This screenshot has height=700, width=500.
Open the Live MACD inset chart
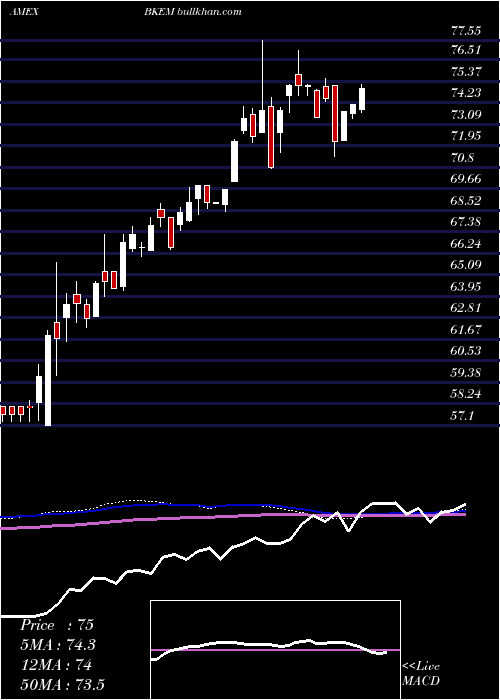click(275, 650)
